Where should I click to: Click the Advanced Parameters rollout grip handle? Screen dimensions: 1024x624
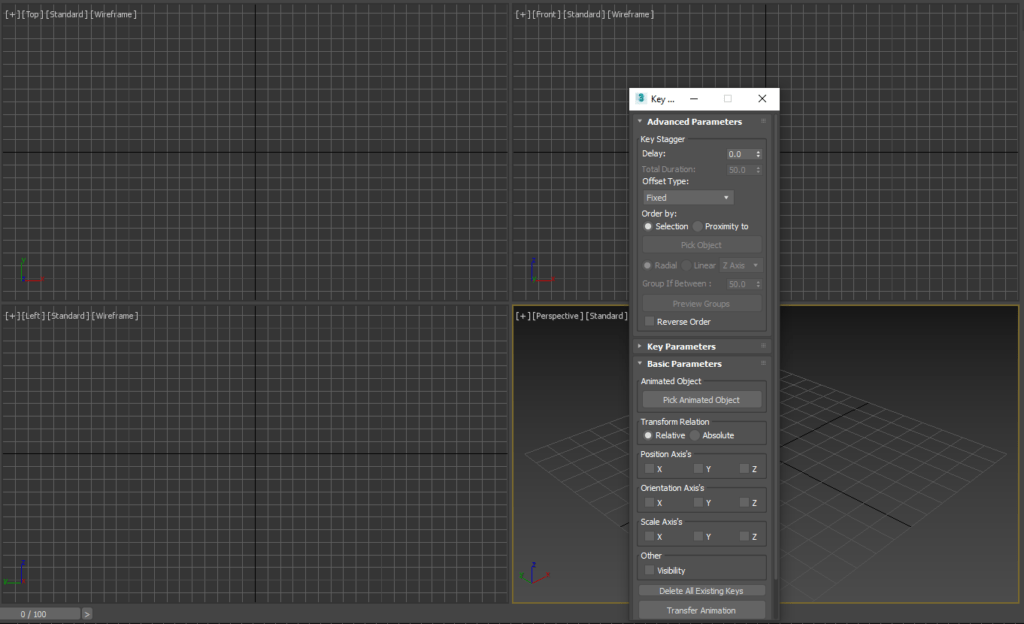click(x=763, y=121)
